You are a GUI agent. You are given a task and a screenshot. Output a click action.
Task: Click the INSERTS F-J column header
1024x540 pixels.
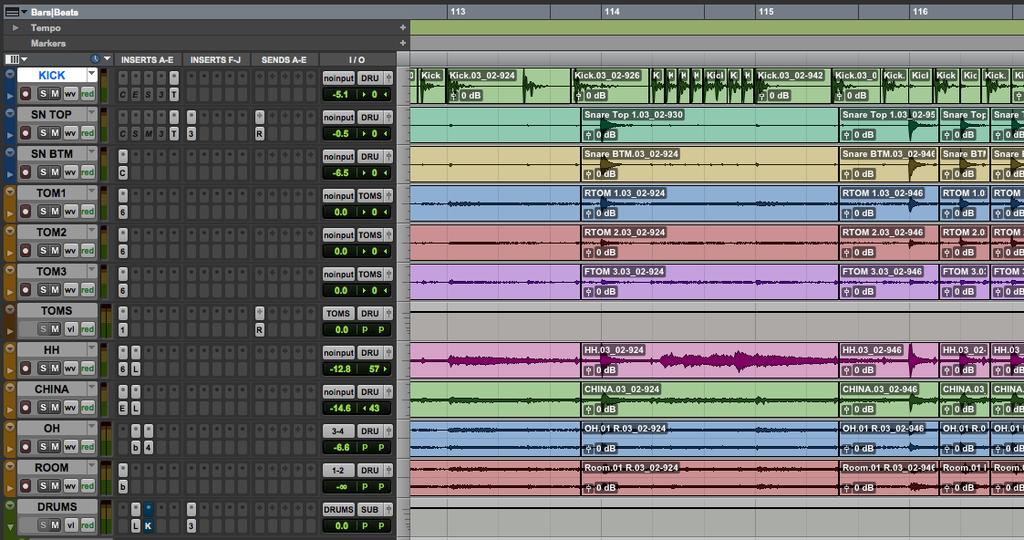[x=216, y=59]
